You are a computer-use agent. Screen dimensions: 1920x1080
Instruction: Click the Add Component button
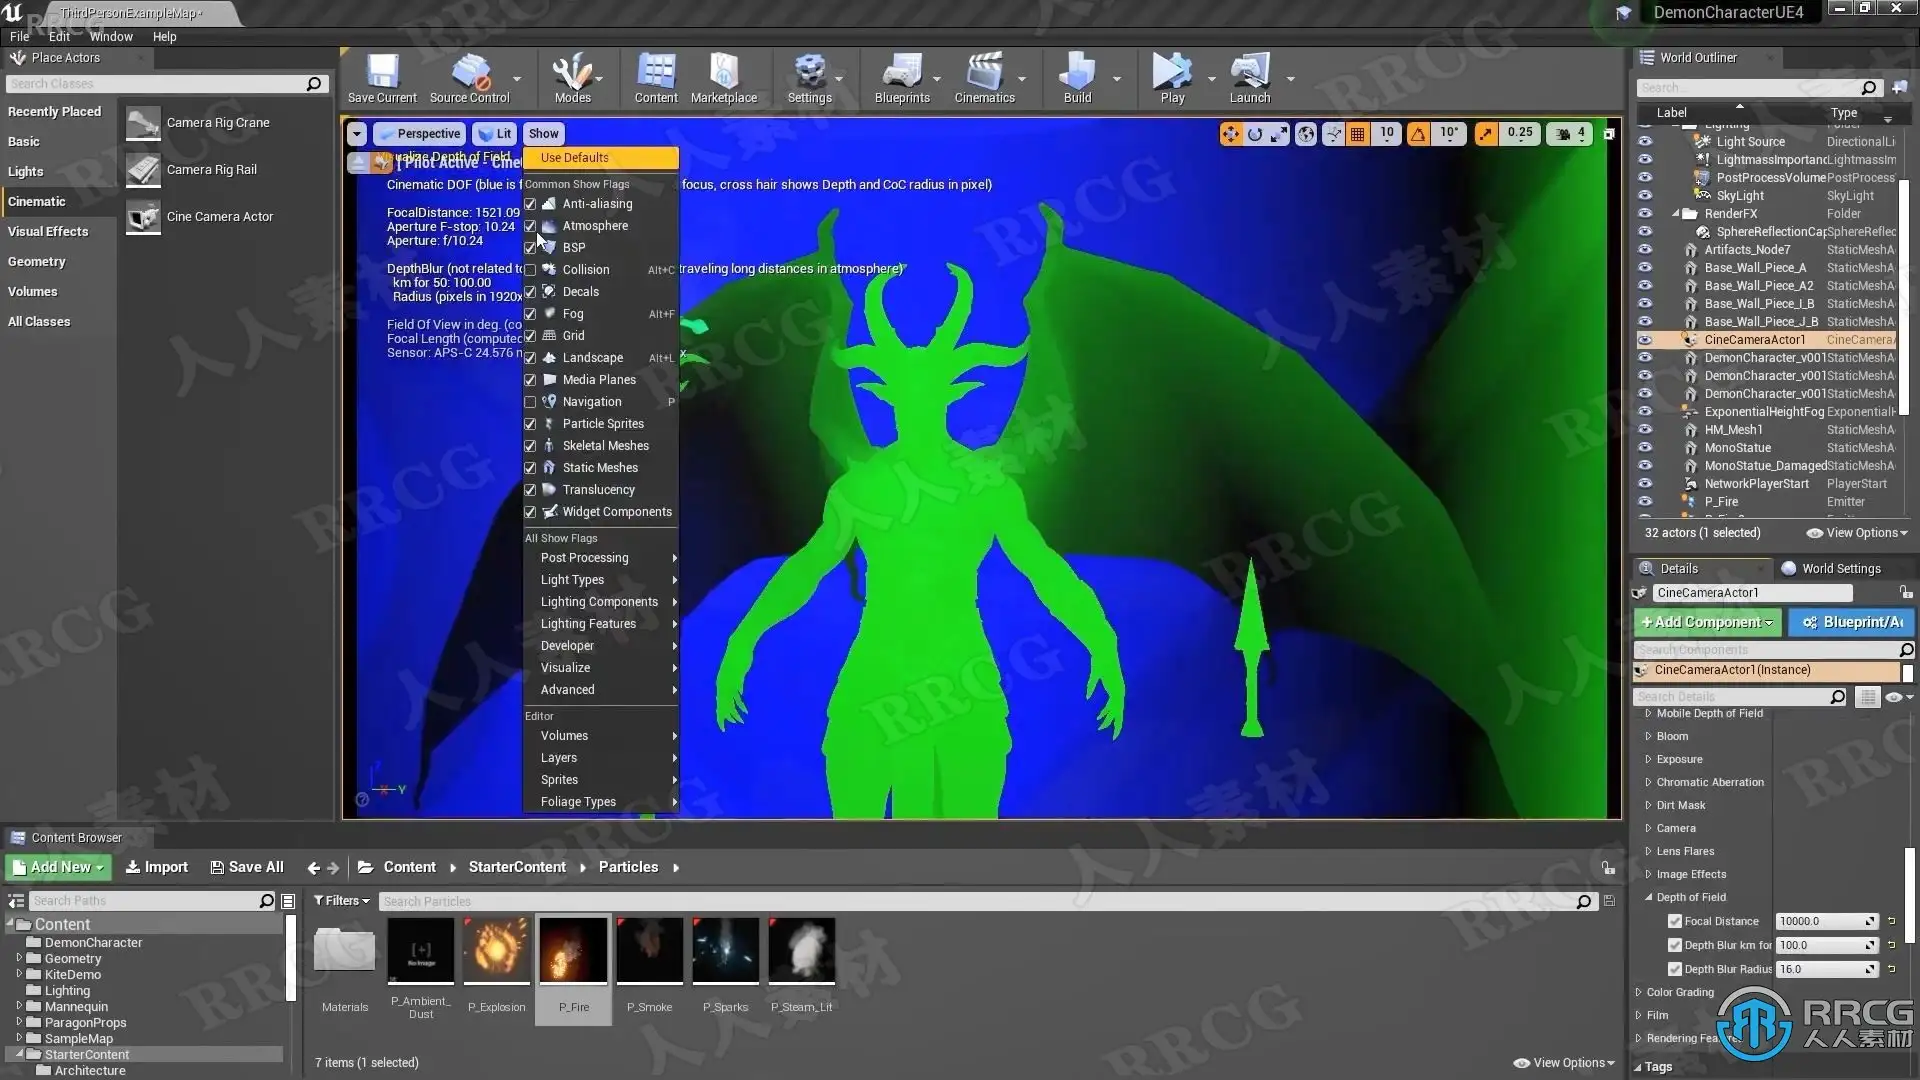point(1707,622)
